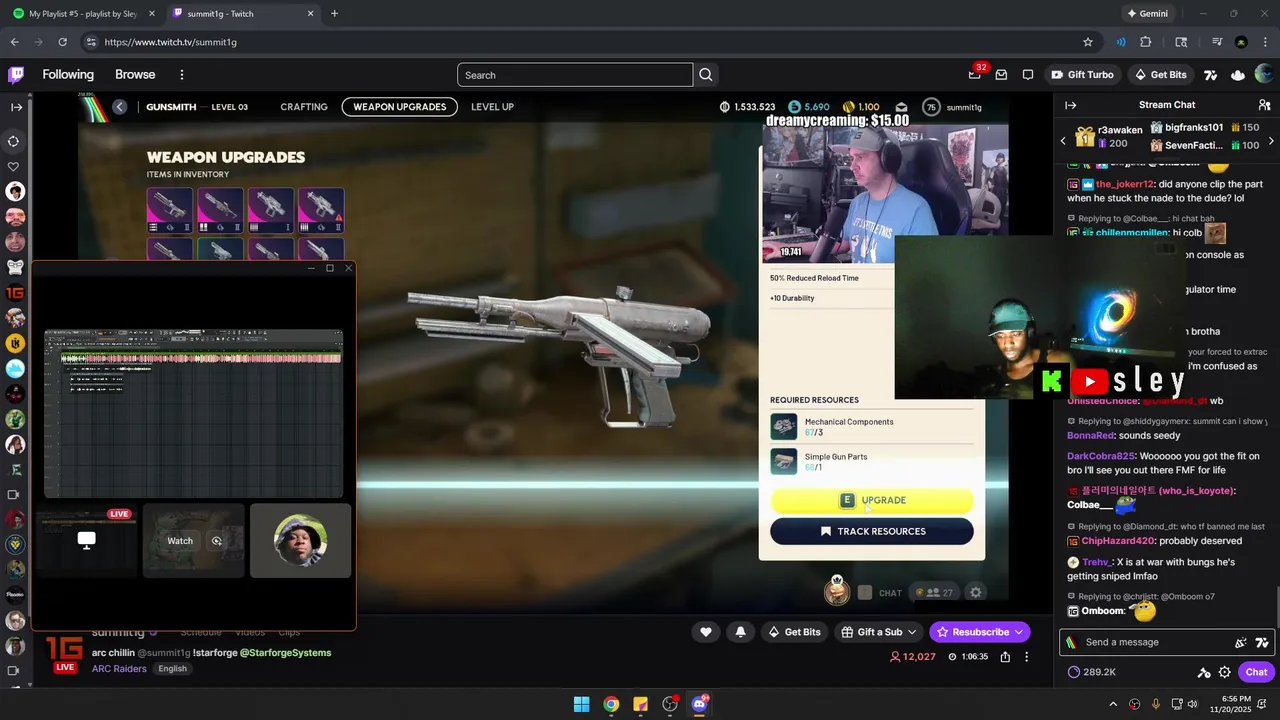This screenshot has height=720, width=1280.
Task: Open the Gift a Sub dropdown
Action: pyautogui.click(x=879, y=632)
